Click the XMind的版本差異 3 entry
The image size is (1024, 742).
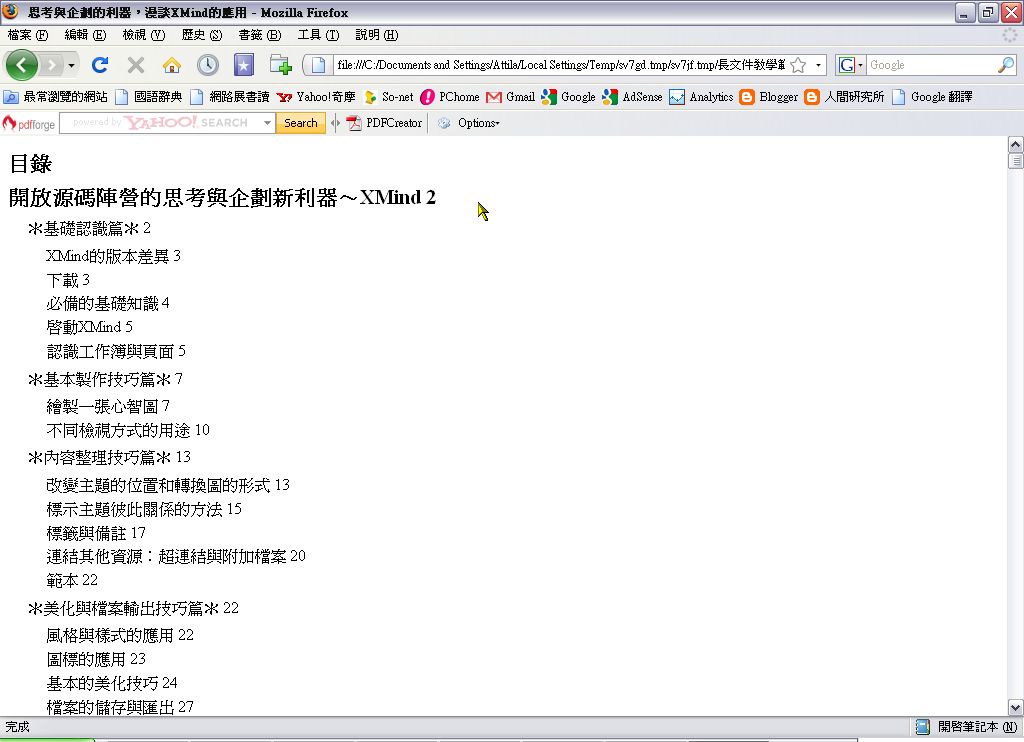coord(114,256)
